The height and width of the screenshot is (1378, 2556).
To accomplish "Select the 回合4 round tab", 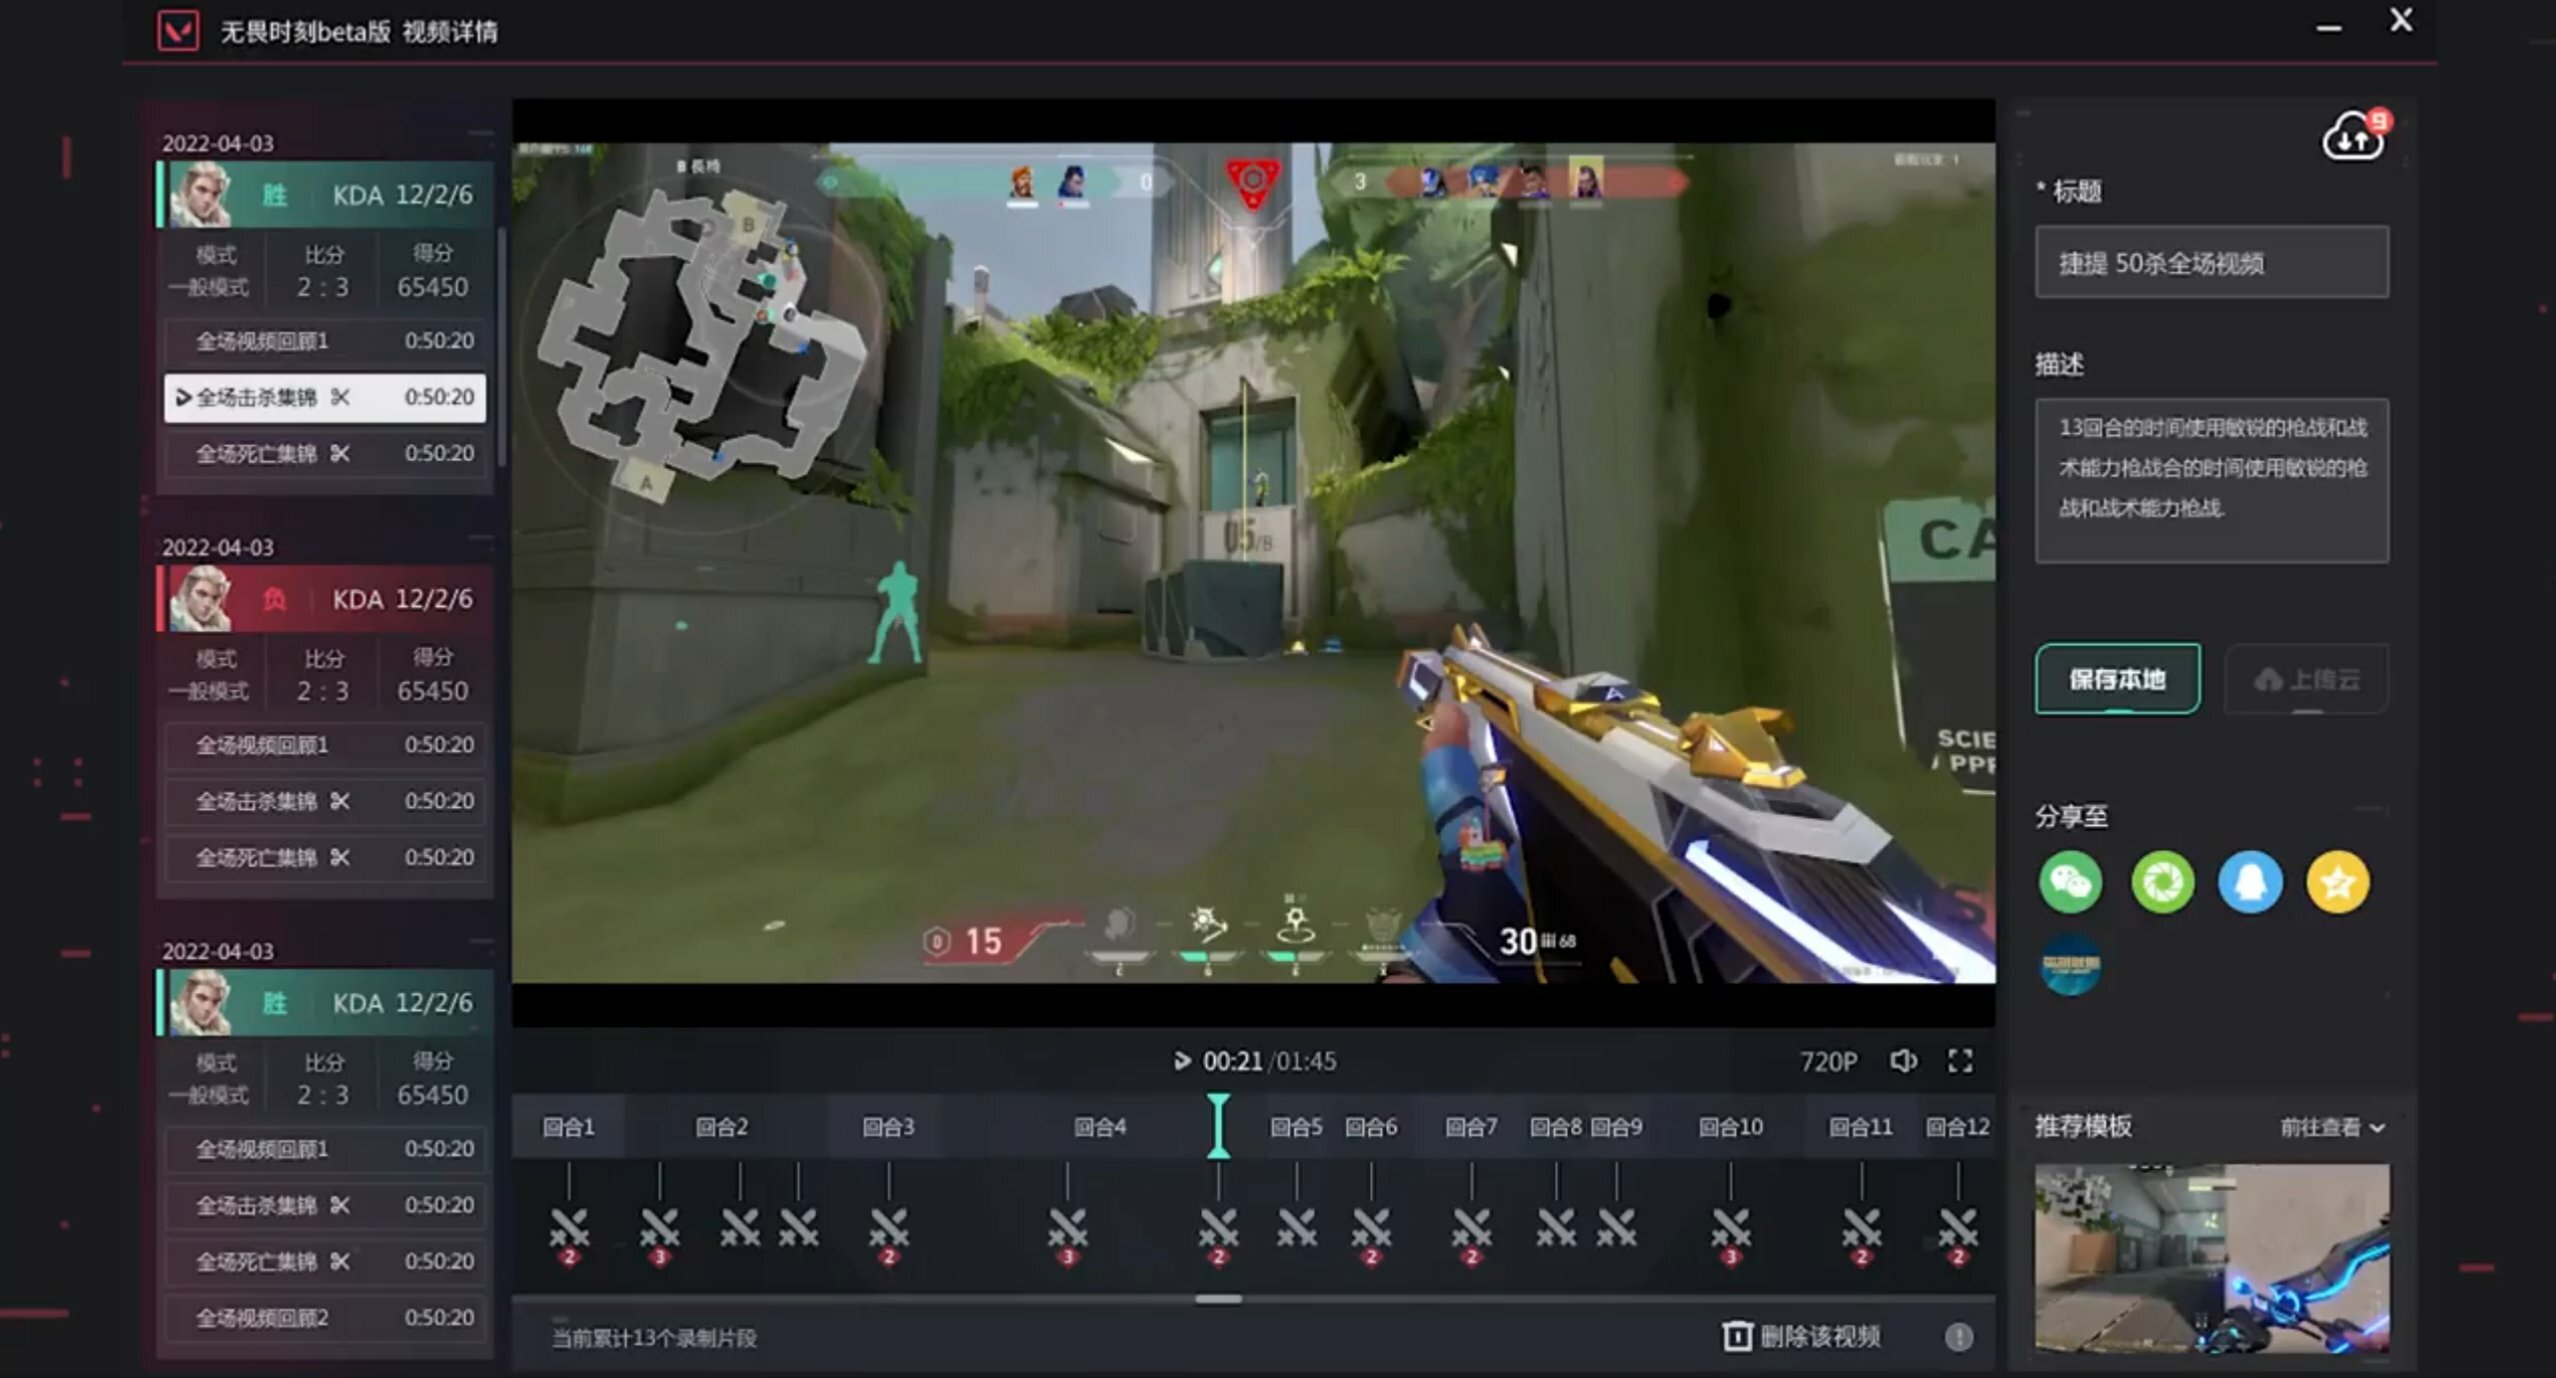I will 1100,1127.
